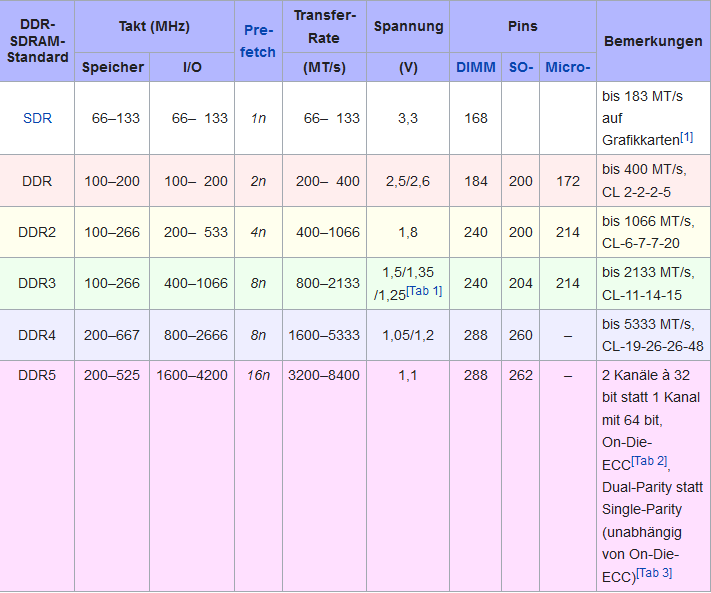This screenshot has width=711, height=593.
Task: Follow footnote [1] in the SDR remarks
Action: pyautogui.click(x=686, y=135)
